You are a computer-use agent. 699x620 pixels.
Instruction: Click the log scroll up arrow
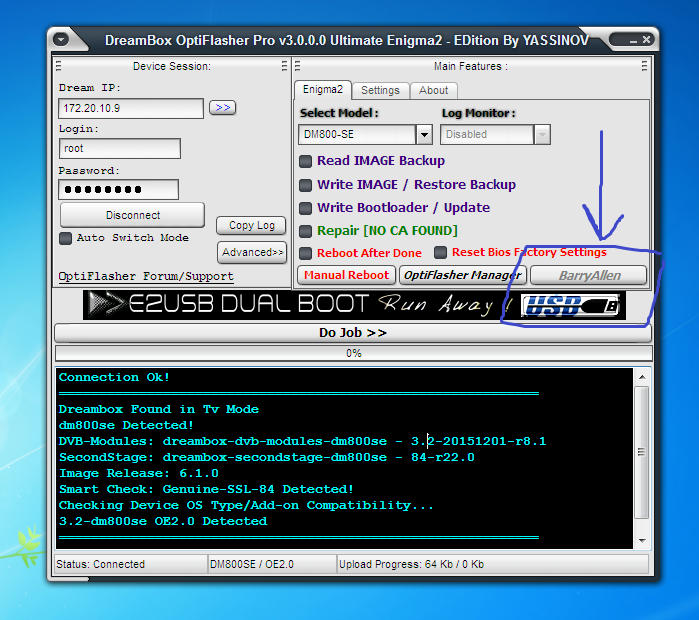pos(642,377)
